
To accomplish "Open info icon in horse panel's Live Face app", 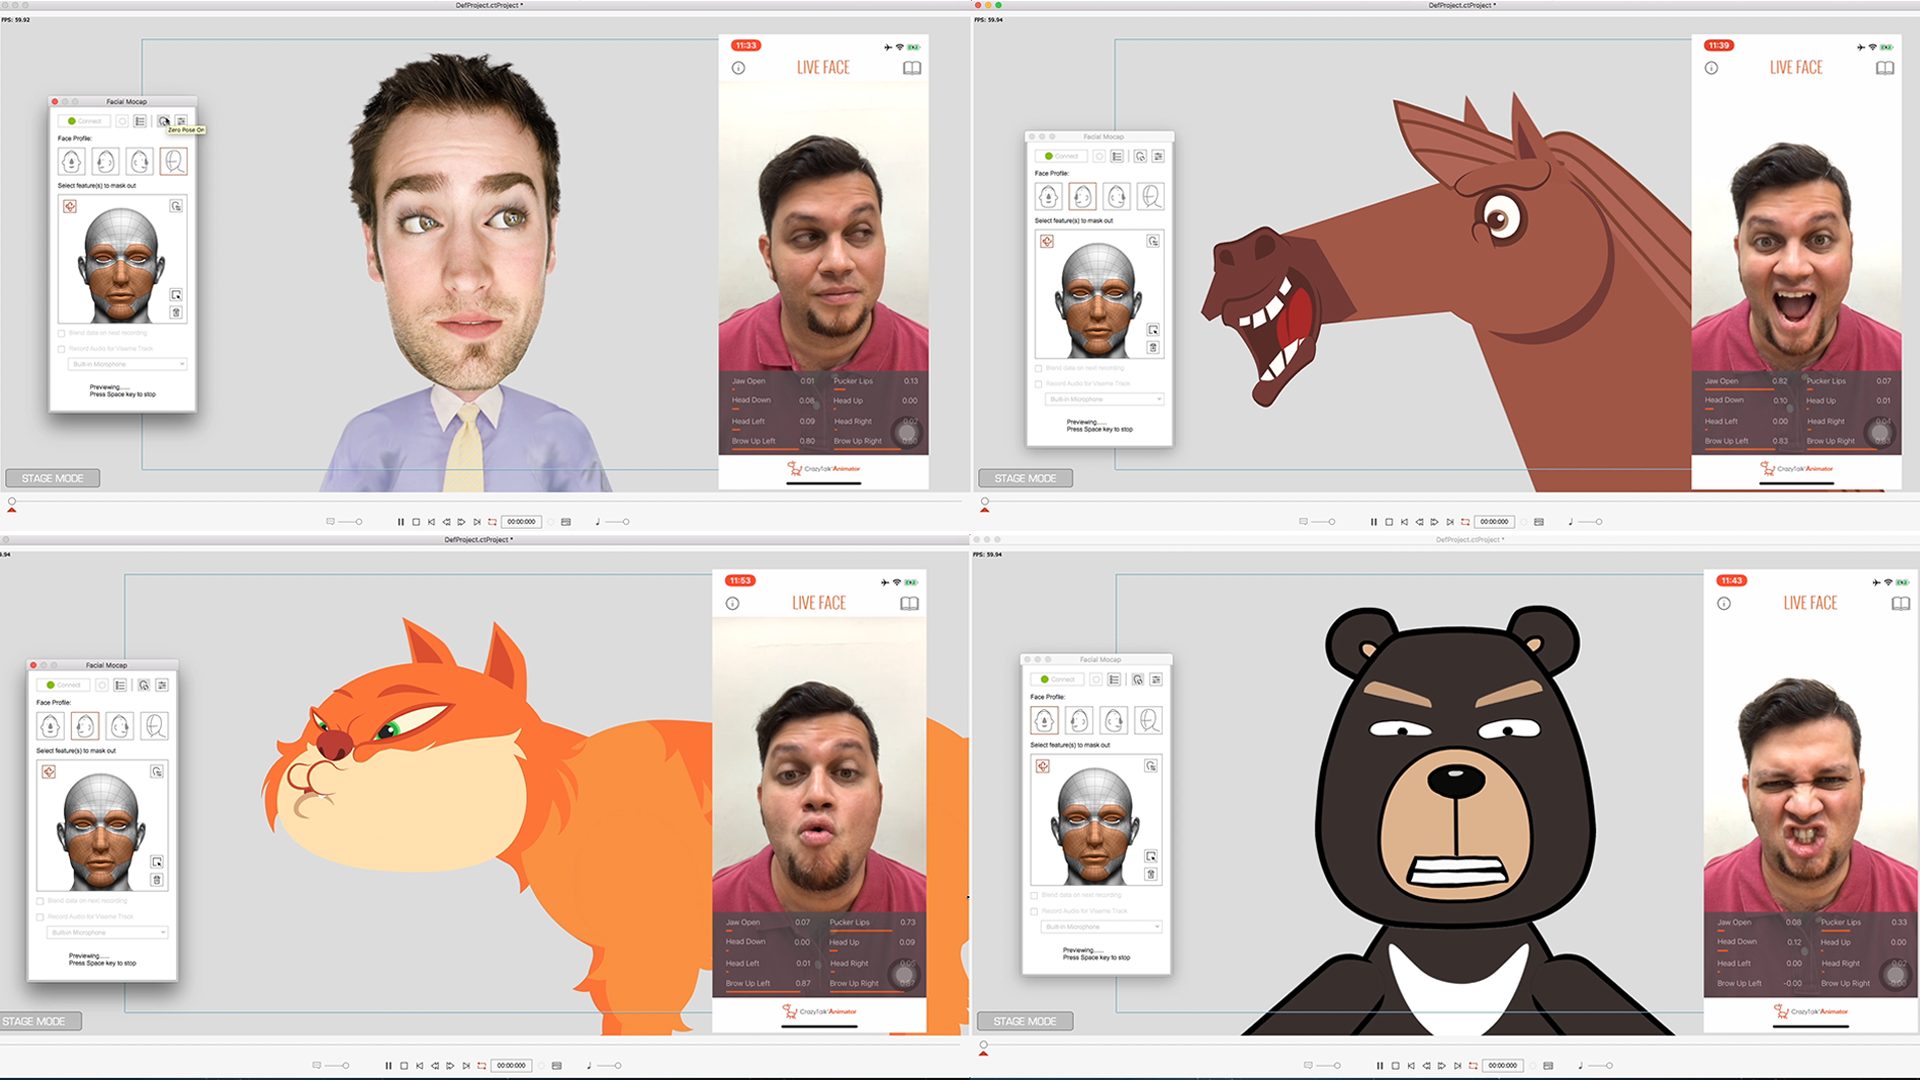I will [1711, 68].
